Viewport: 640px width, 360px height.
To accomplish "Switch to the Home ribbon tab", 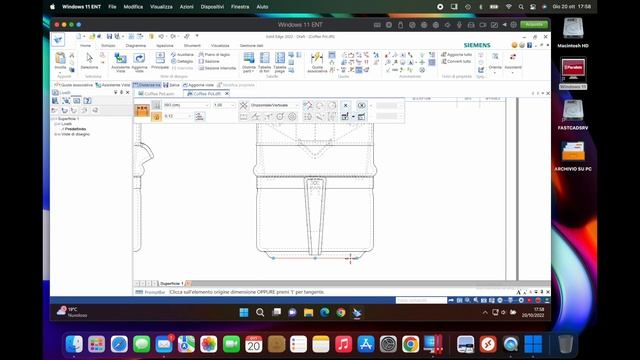I will coord(85,45).
